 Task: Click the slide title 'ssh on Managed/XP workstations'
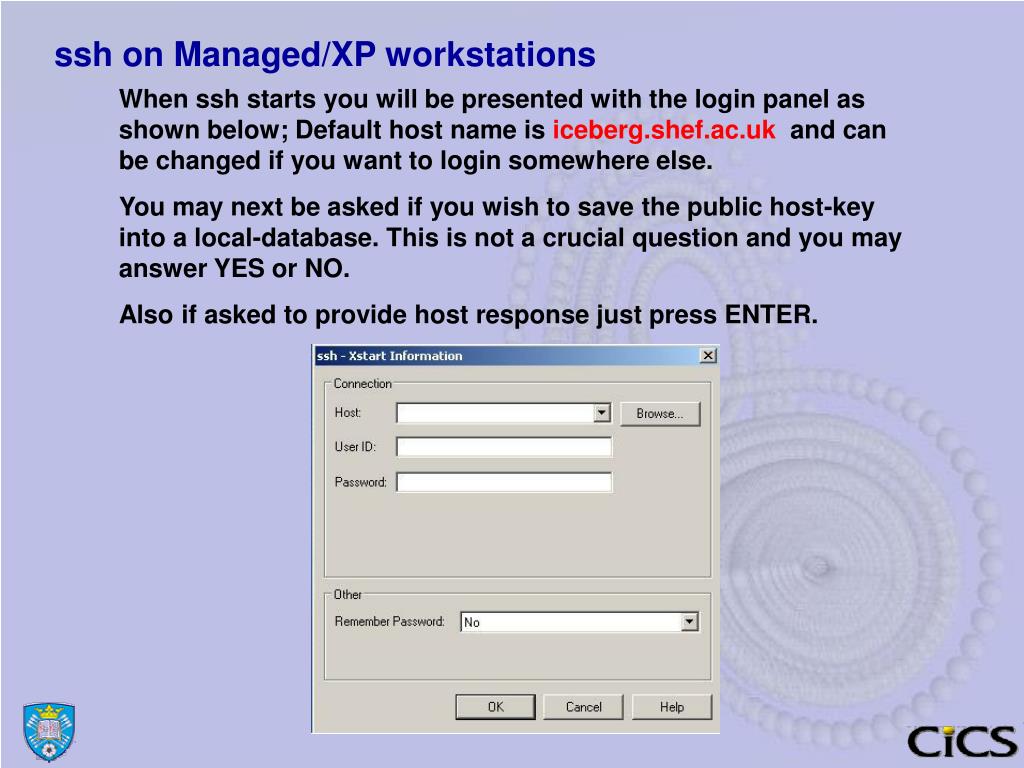point(325,54)
